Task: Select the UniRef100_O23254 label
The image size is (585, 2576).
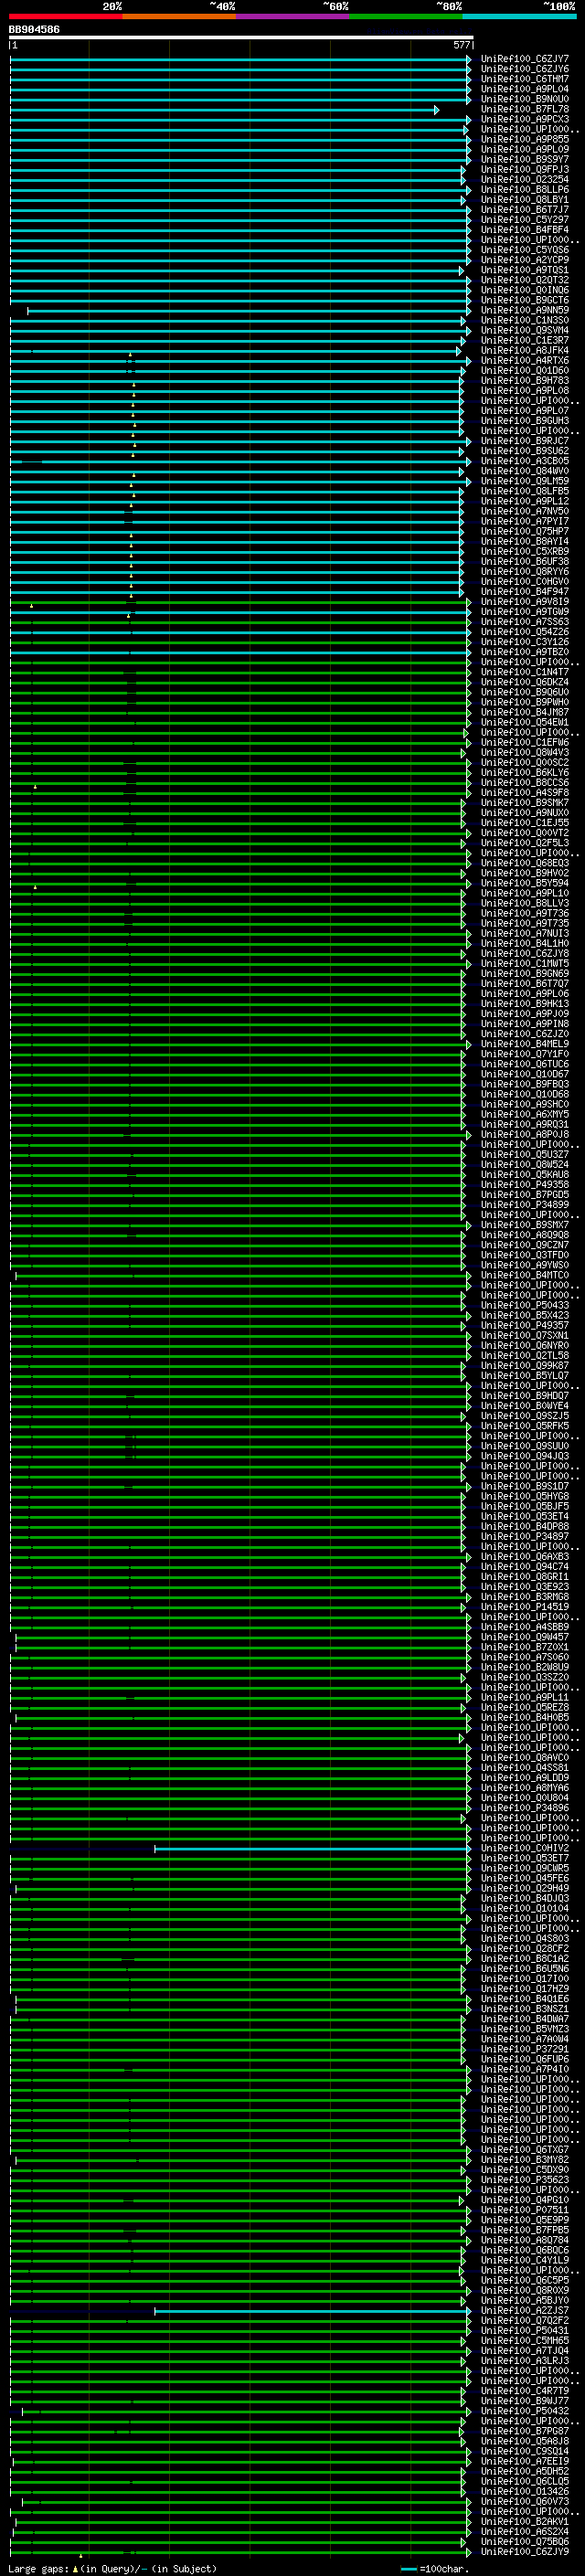Action: click(x=524, y=179)
